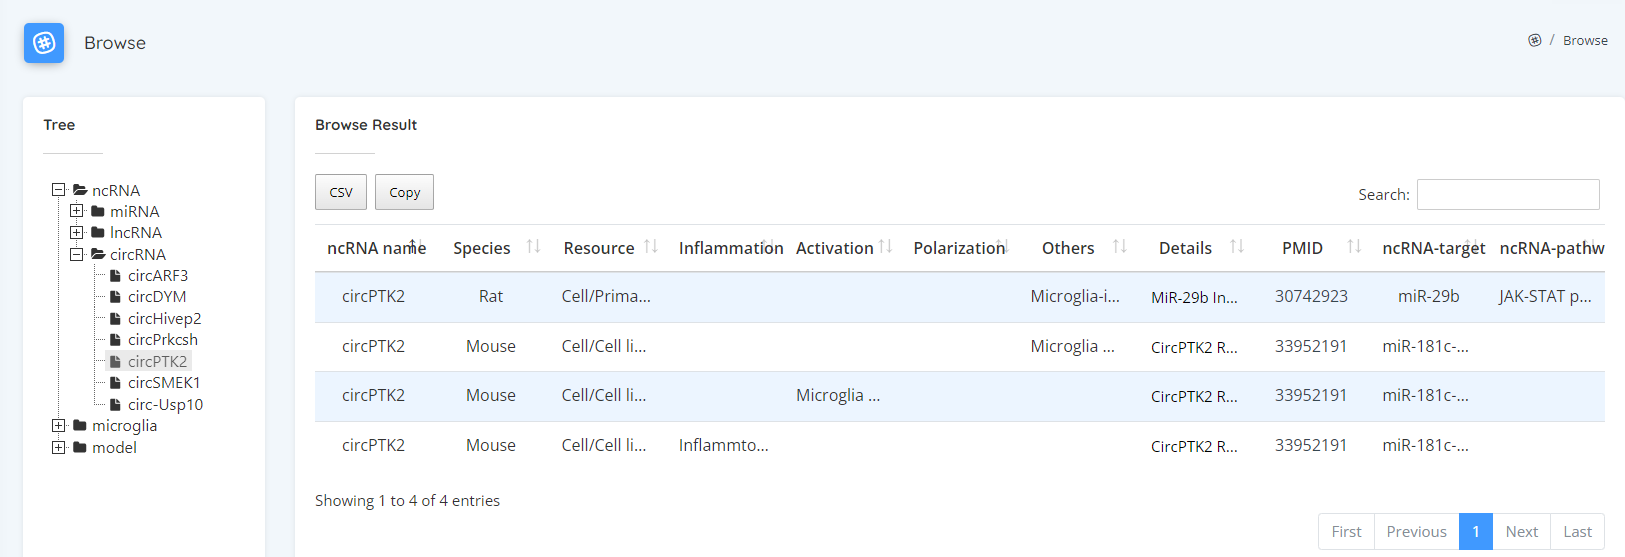Viewport: 1625px width, 557px height.
Task: Open circ-Usp10 tree entry
Action: point(165,404)
